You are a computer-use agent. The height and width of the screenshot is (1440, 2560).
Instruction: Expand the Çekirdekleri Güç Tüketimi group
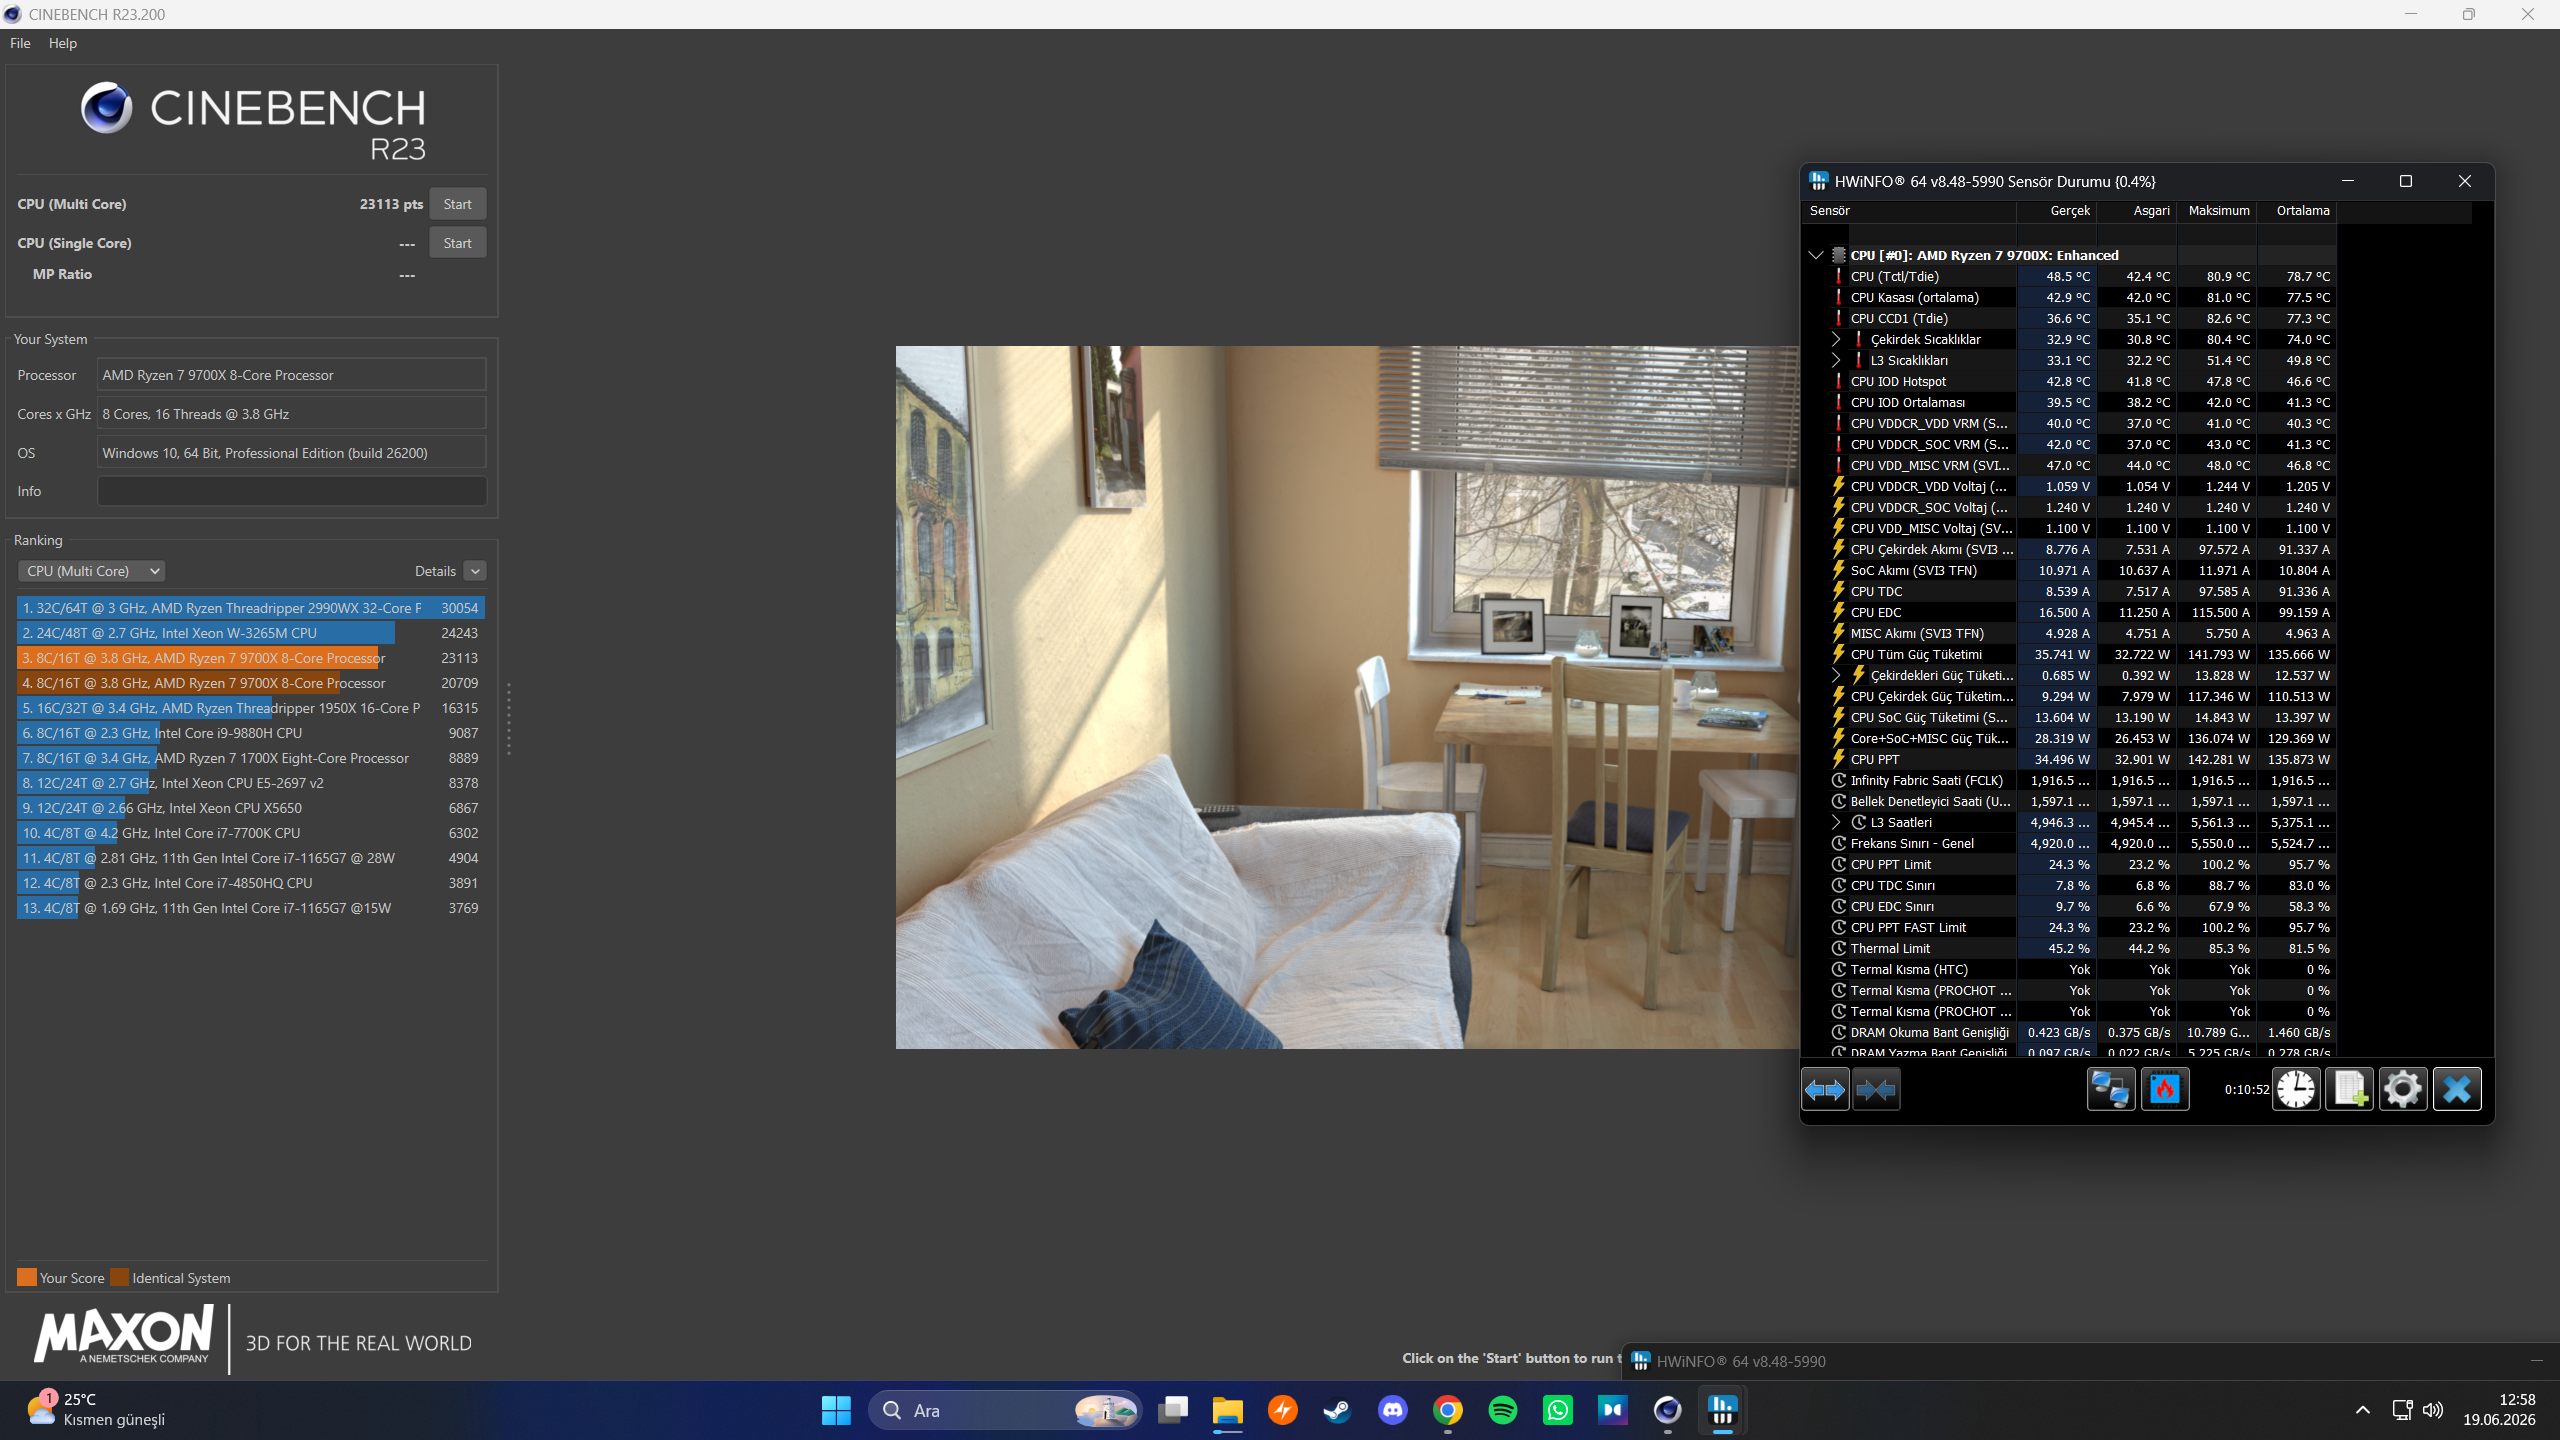click(1836, 675)
